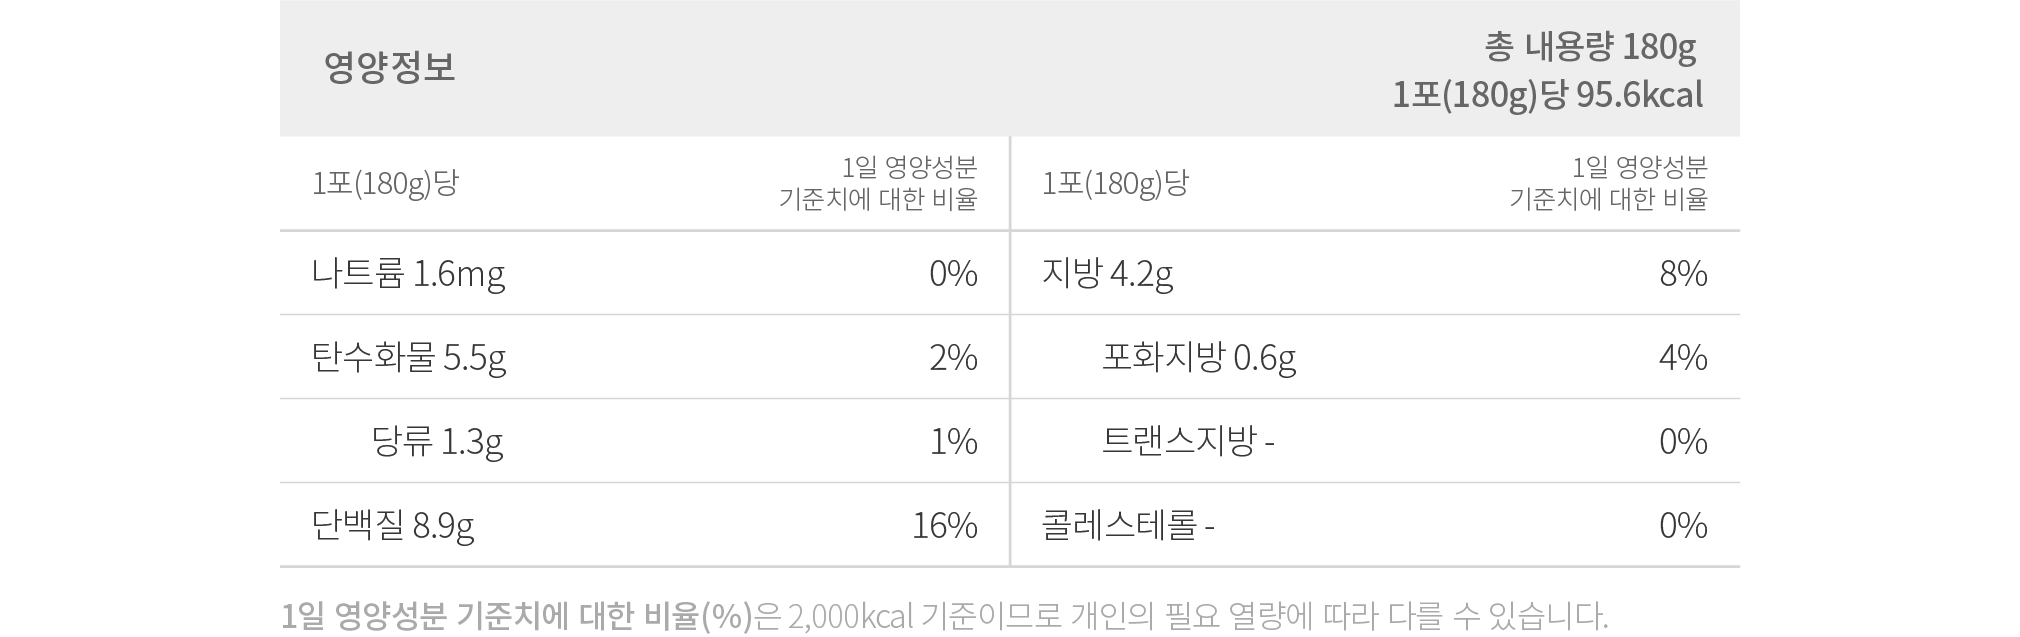The width and height of the screenshot is (2020, 637).
Task: Click the 0% value for 나트륨
Action: (954, 274)
